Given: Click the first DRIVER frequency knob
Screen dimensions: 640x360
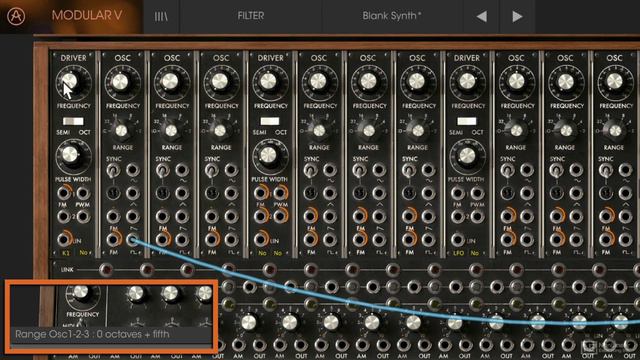Looking at the screenshot, I should click(70, 82).
